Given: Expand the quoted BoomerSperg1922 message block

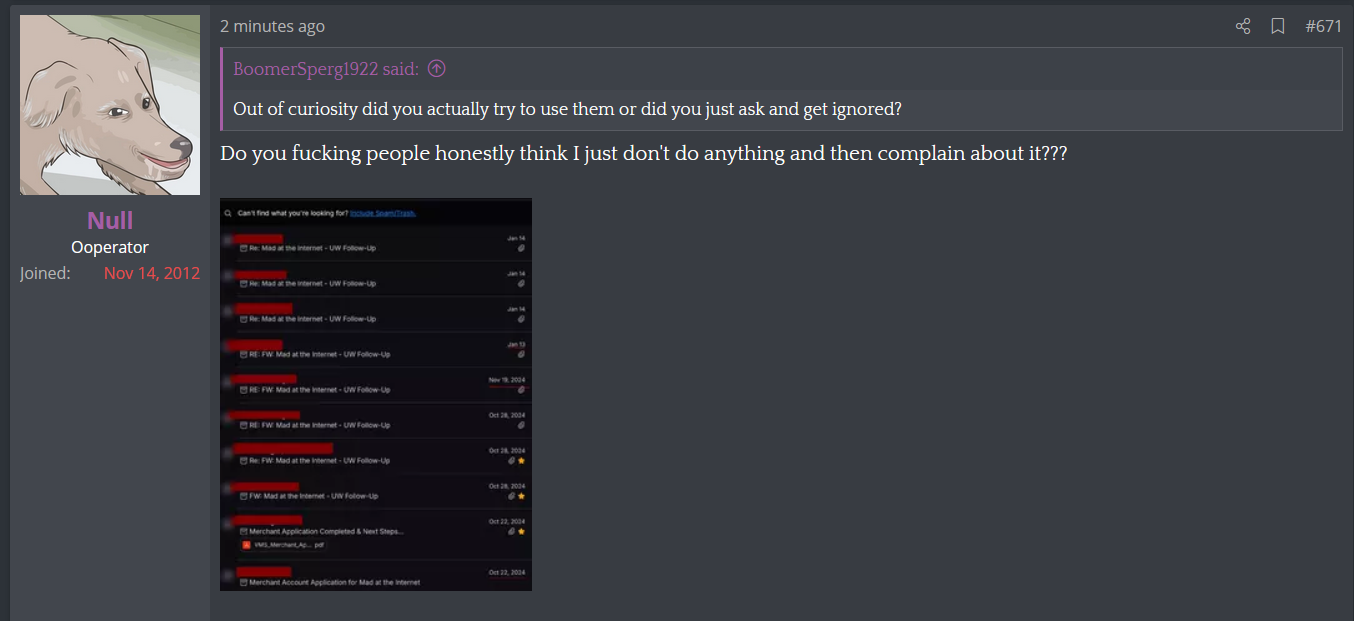Looking at the screenshot, I should [781, 109].
